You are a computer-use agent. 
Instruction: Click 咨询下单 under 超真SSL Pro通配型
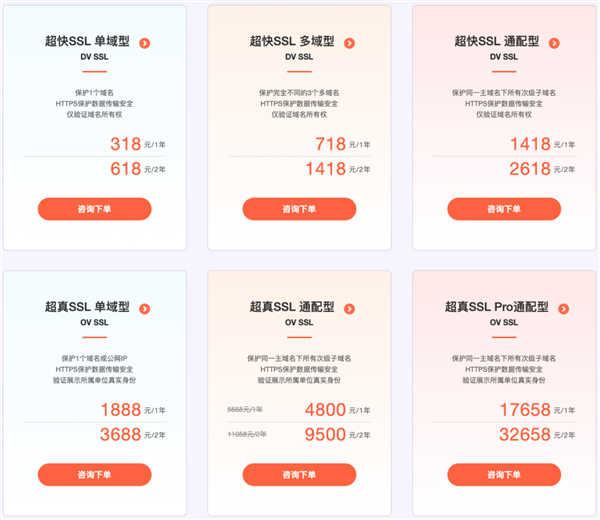(x=504, y=474)
